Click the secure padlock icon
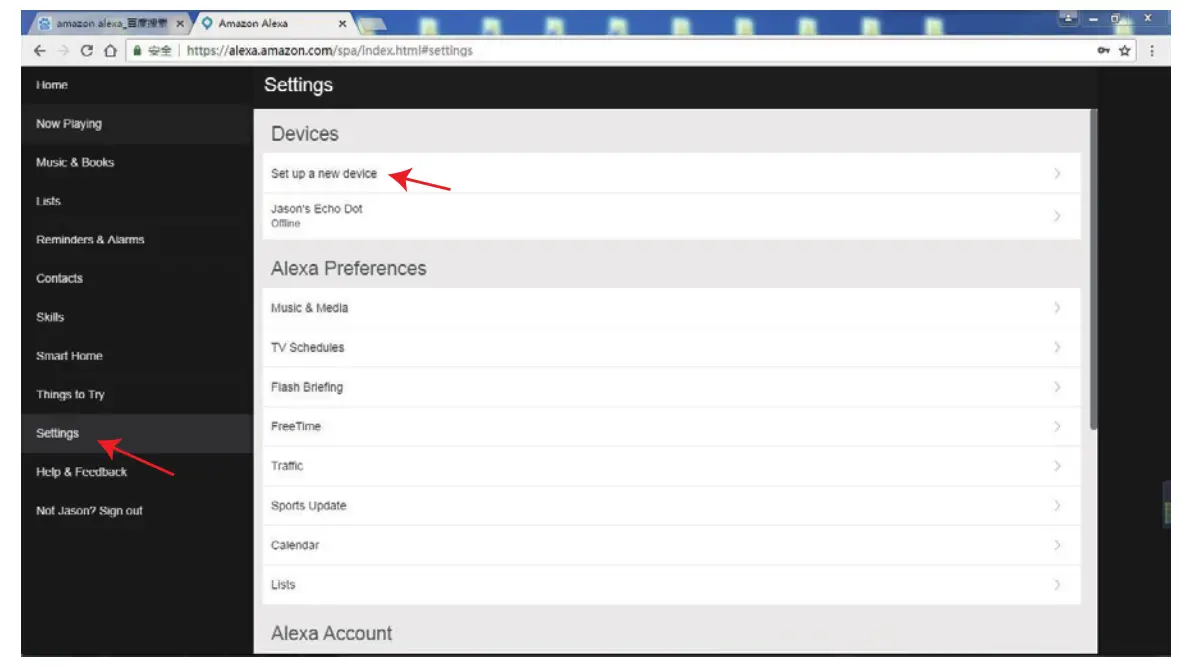This screenshot has height=666, width=1181. click(x=137, y=50)
